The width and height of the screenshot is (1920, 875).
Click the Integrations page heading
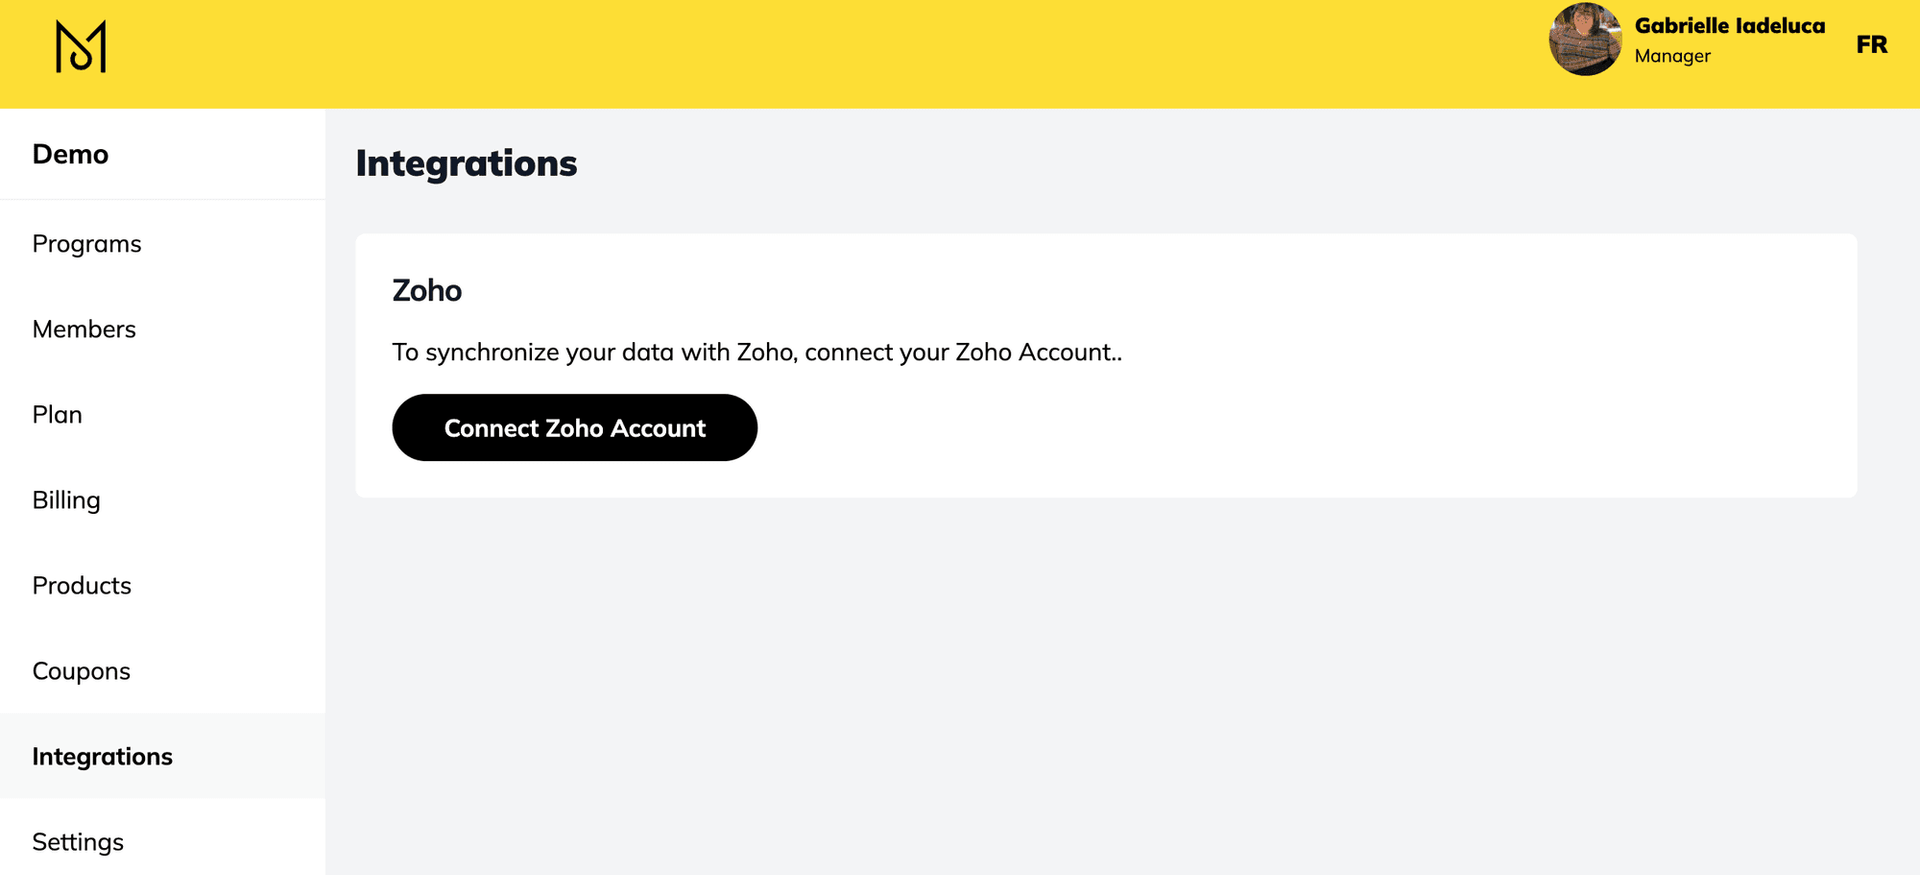466,163
